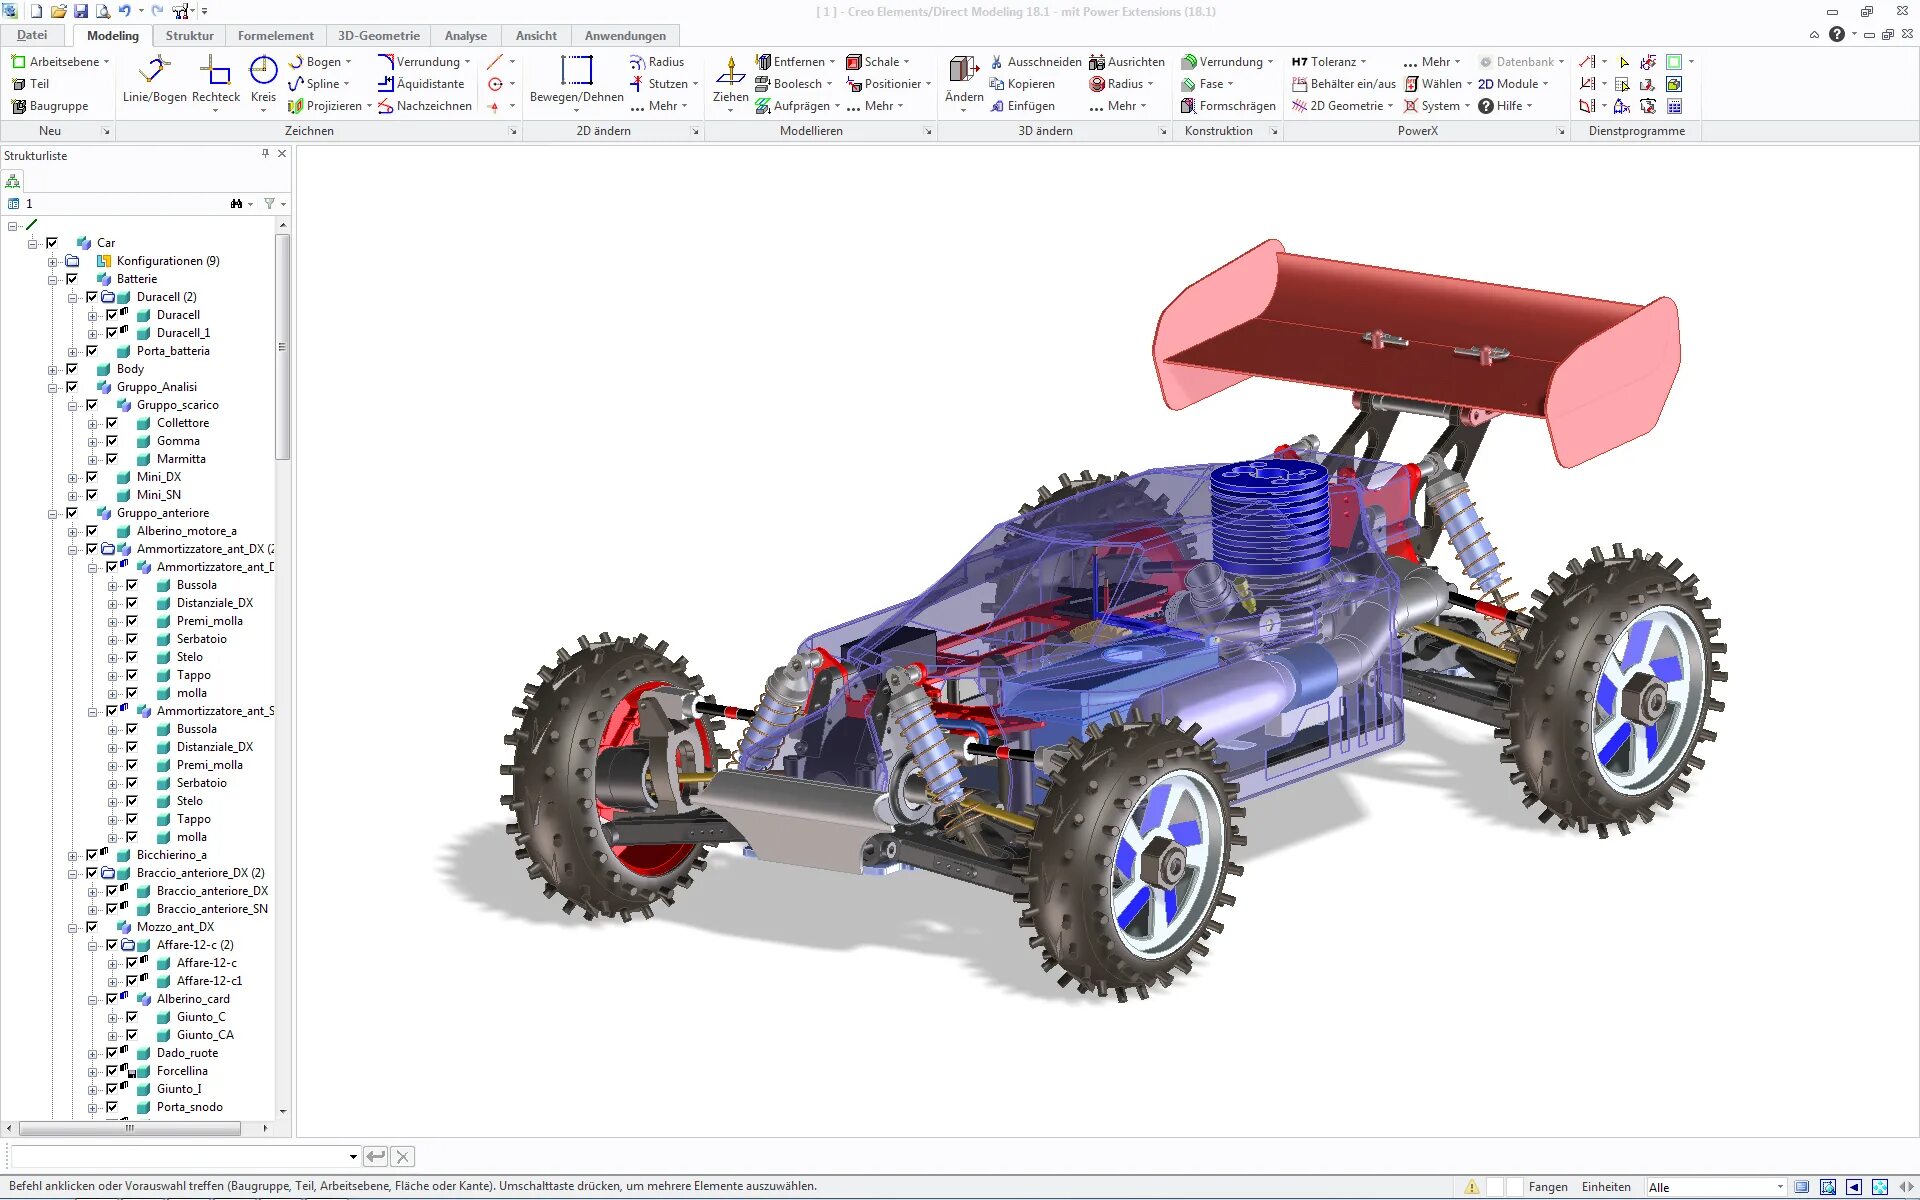
Task: Uncheck the Body part checkbox
Action: click(x=72, y=369)
